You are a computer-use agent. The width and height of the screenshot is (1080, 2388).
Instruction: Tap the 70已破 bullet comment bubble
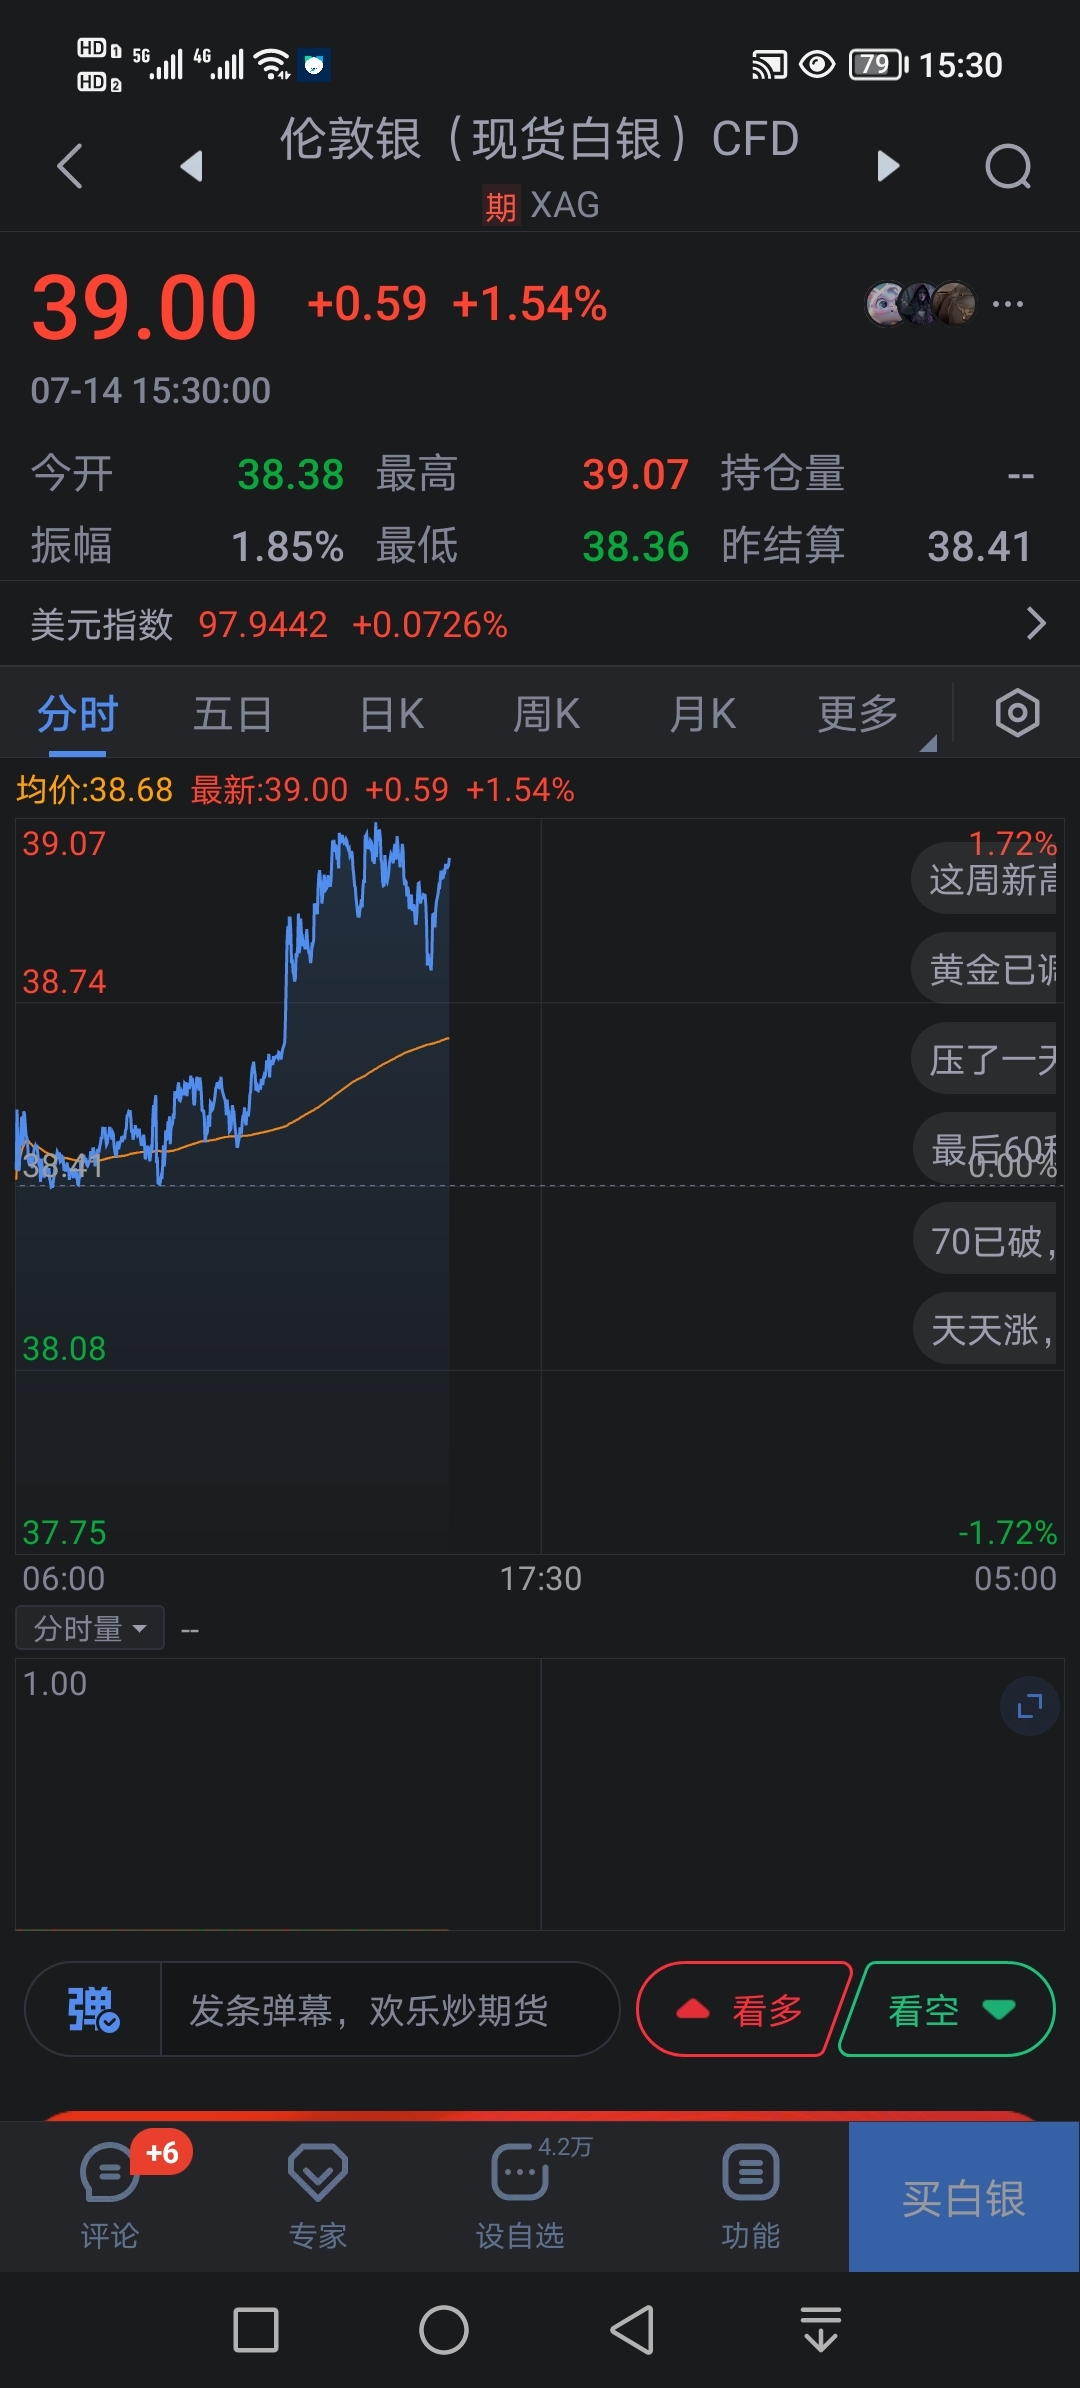click(x=986, y=1240)
